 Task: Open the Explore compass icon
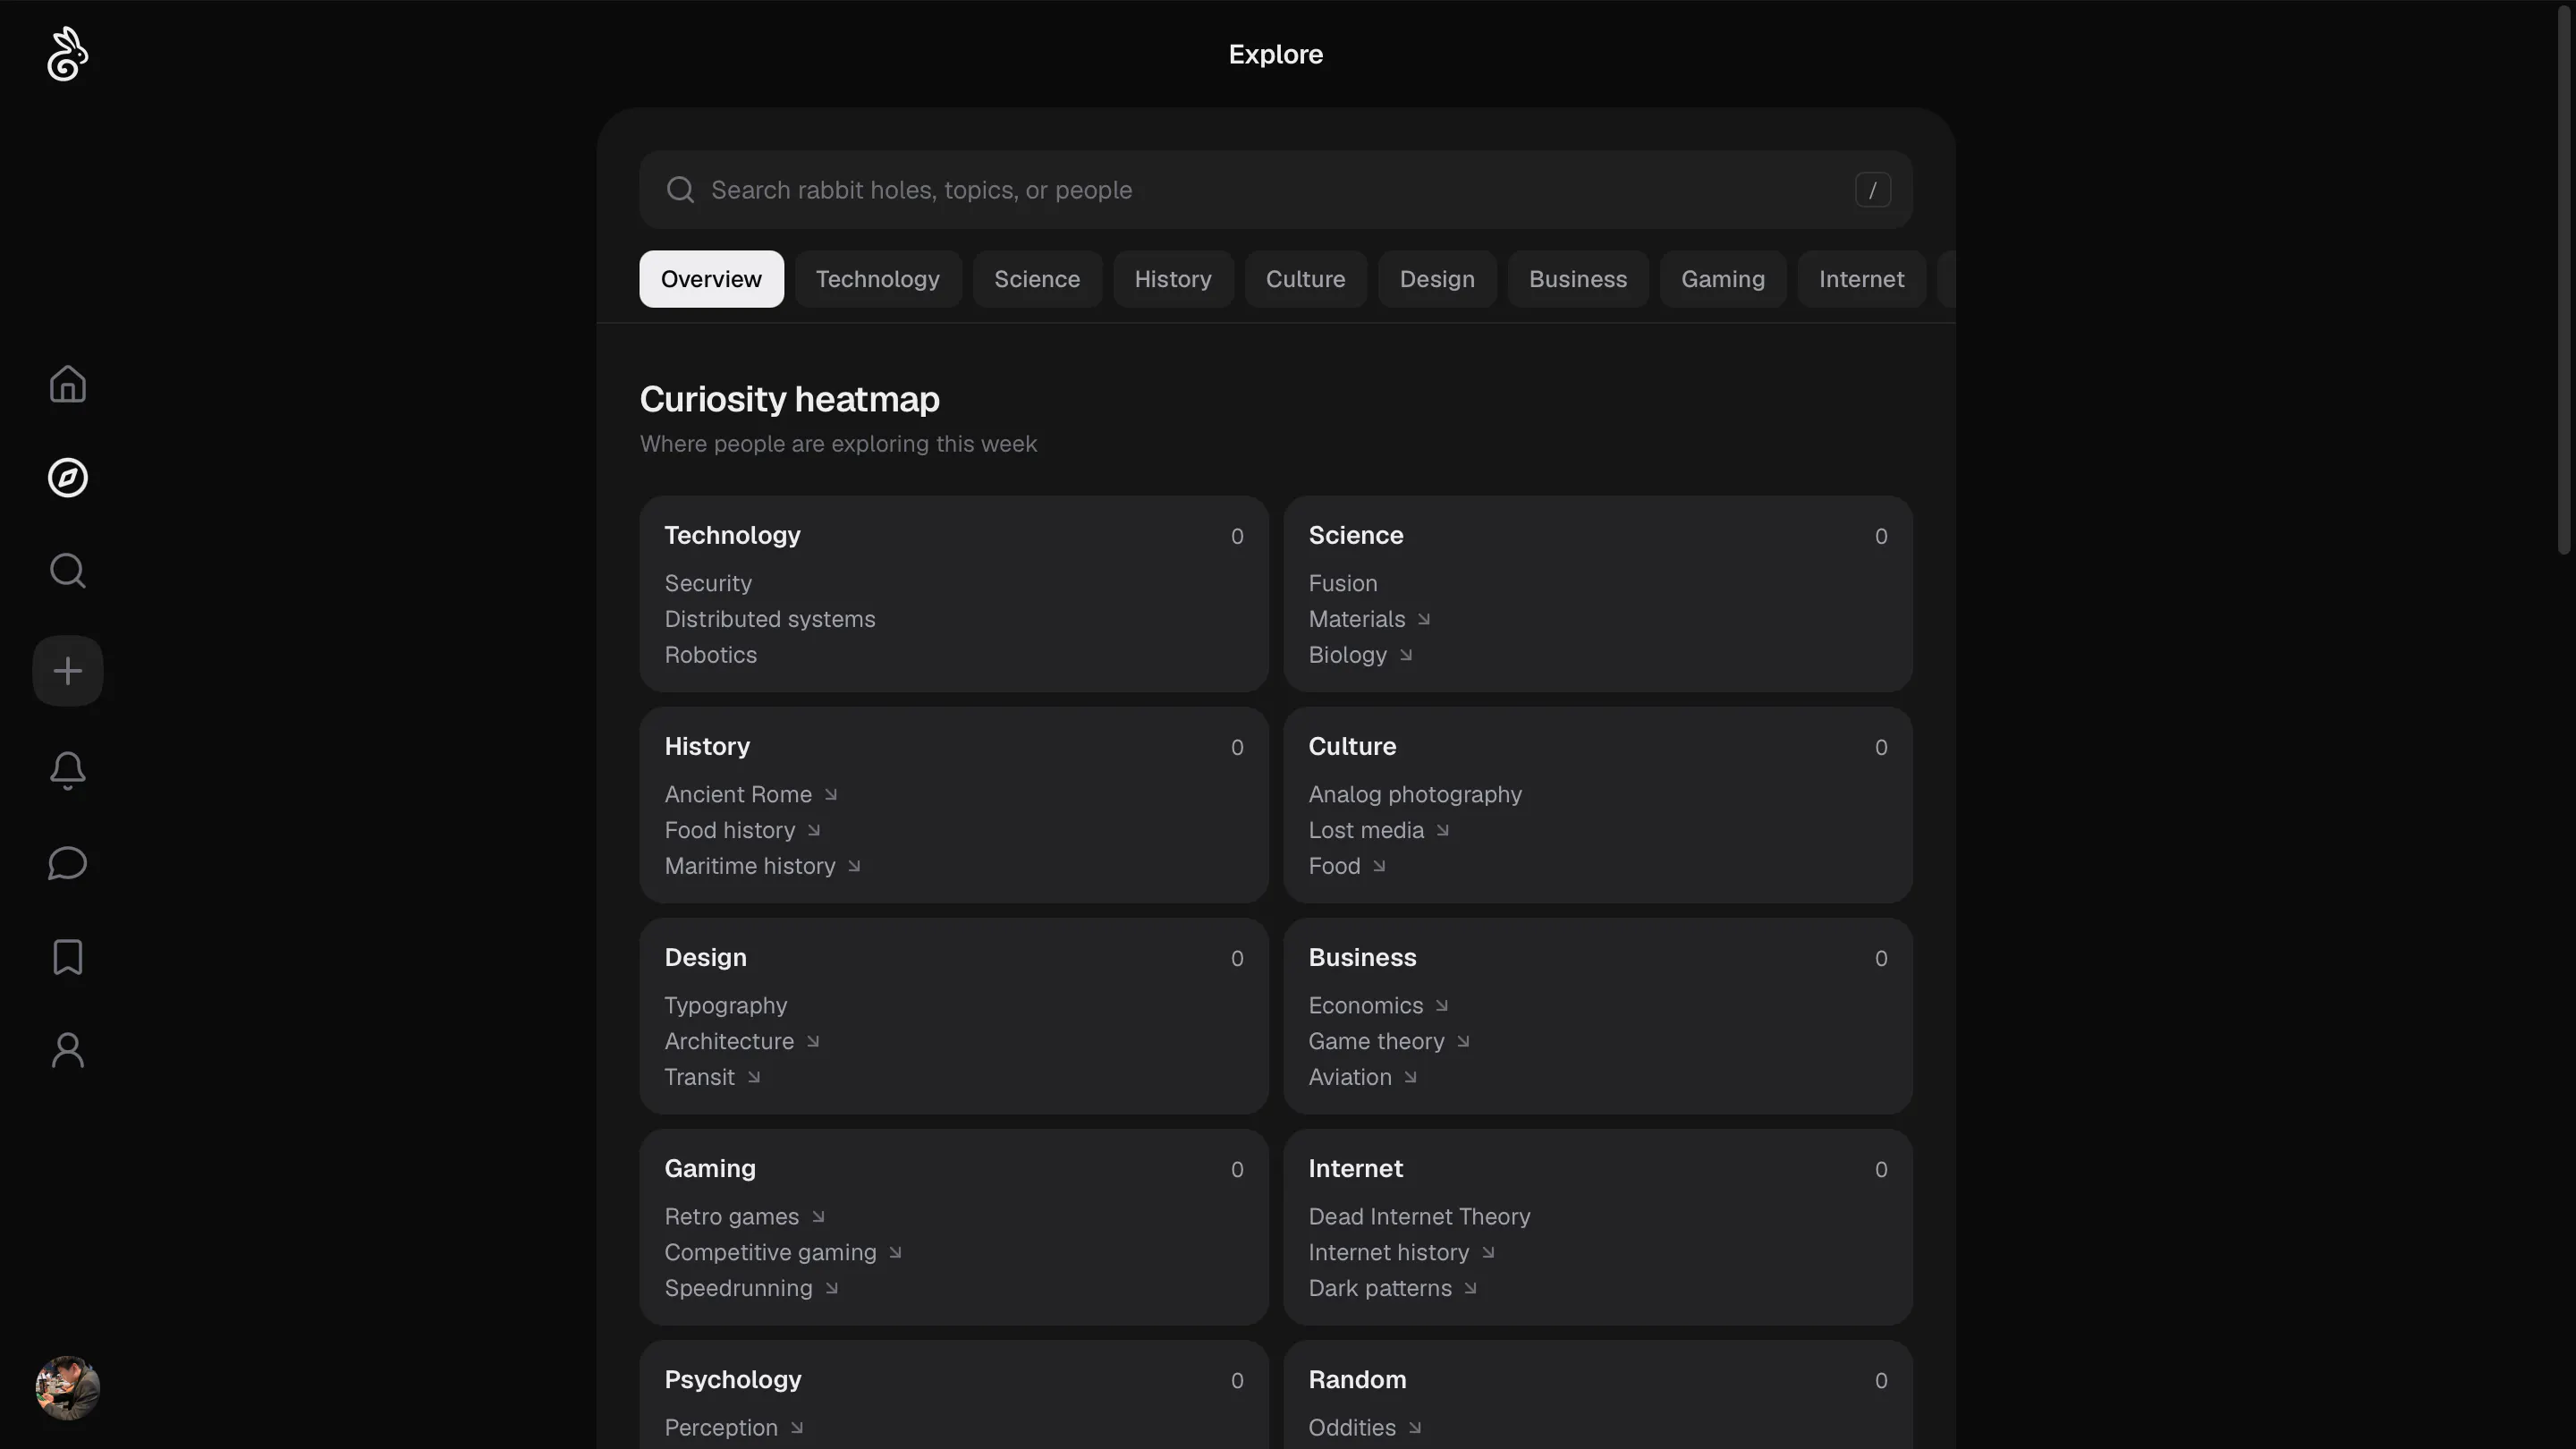[67, 478]
